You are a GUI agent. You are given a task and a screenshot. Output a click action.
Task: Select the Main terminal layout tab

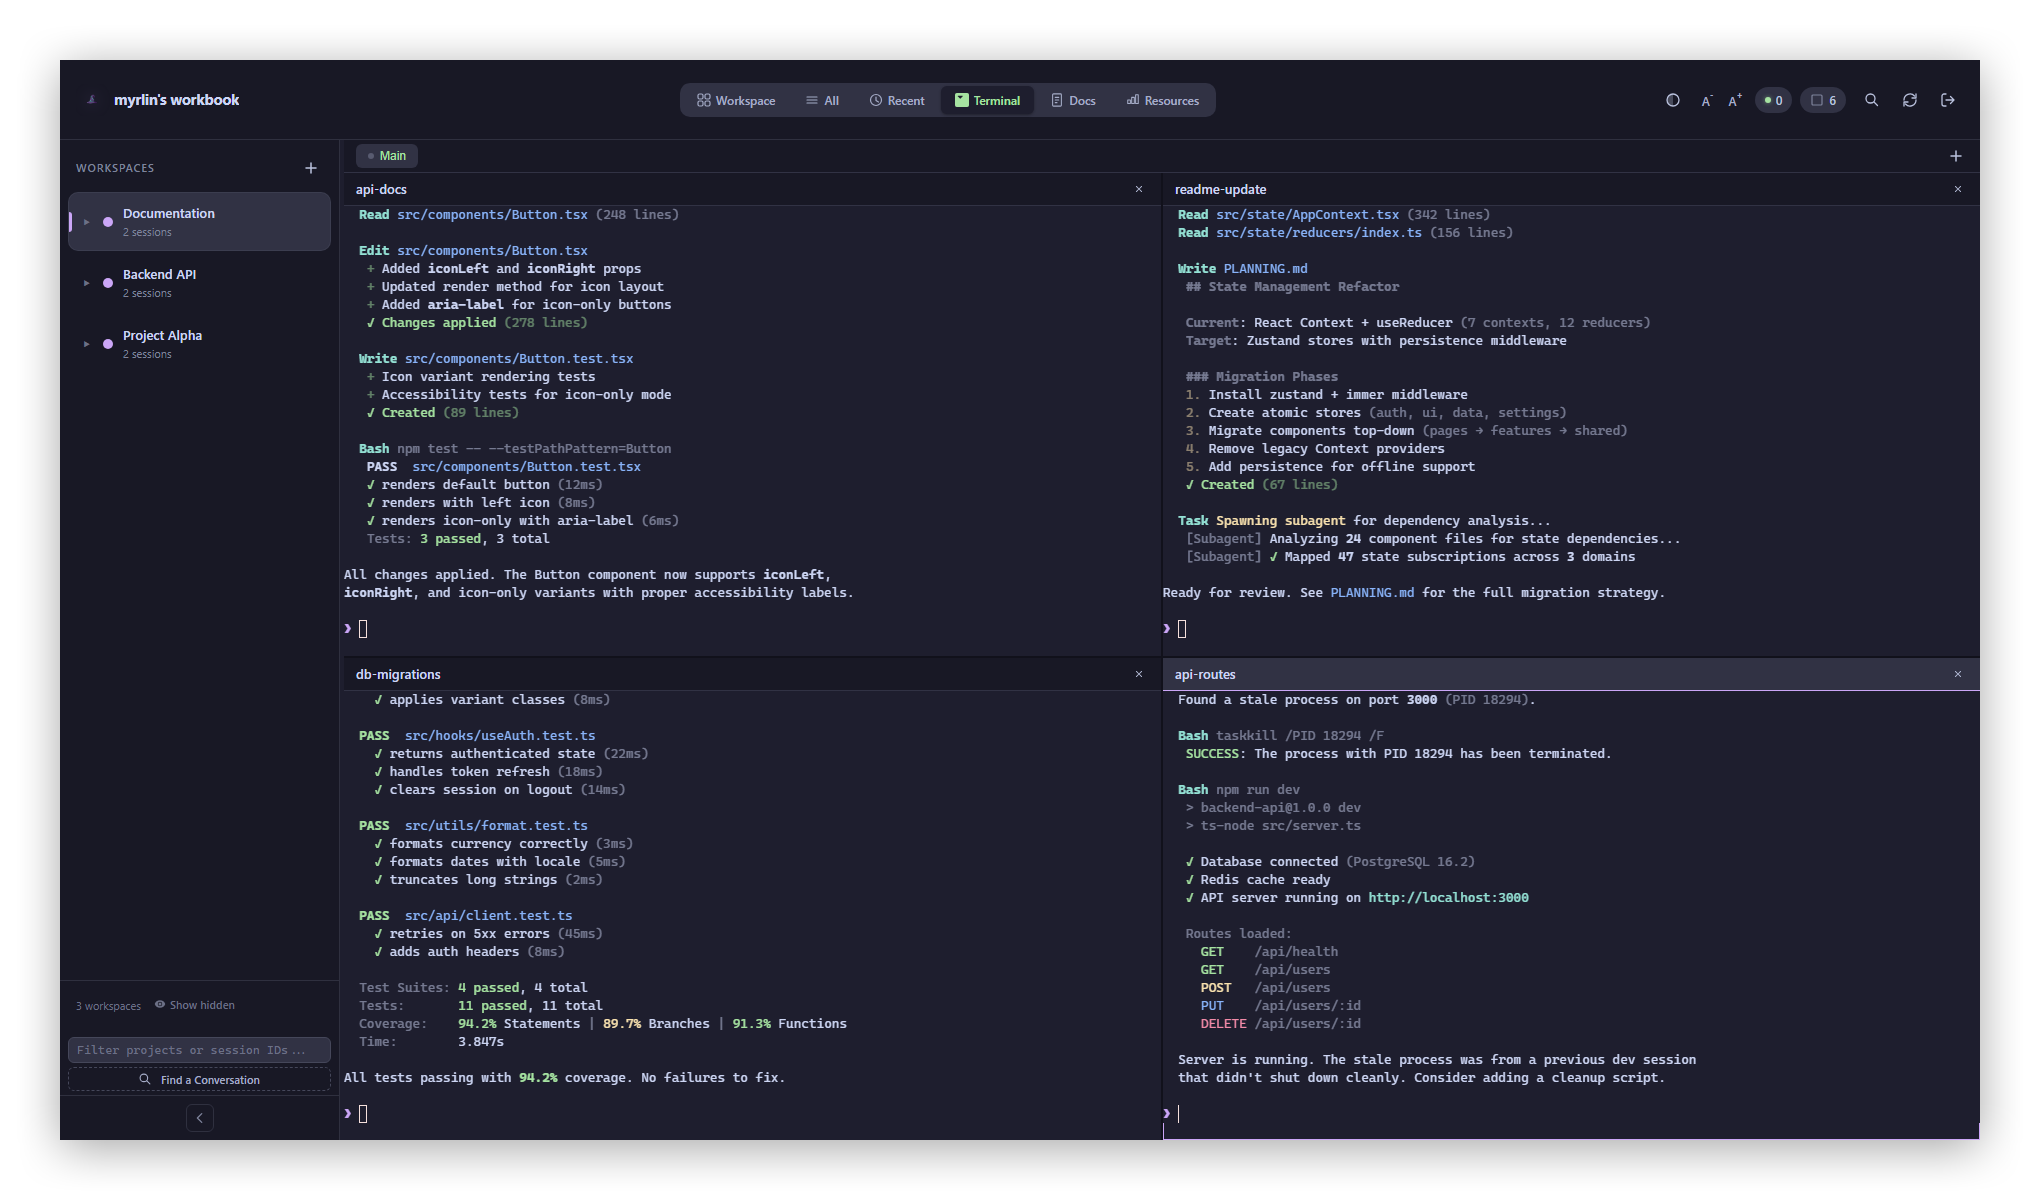click(387, 156)
